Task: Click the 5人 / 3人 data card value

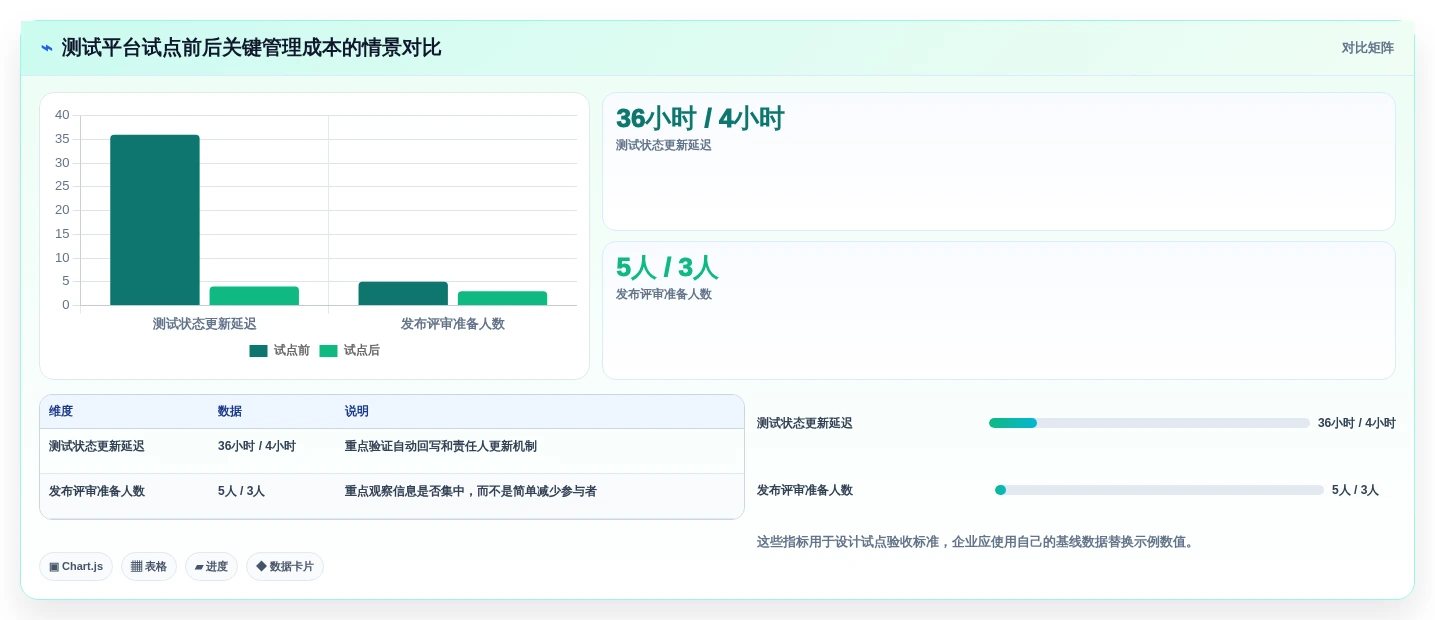Action: (x=667, y=268)
